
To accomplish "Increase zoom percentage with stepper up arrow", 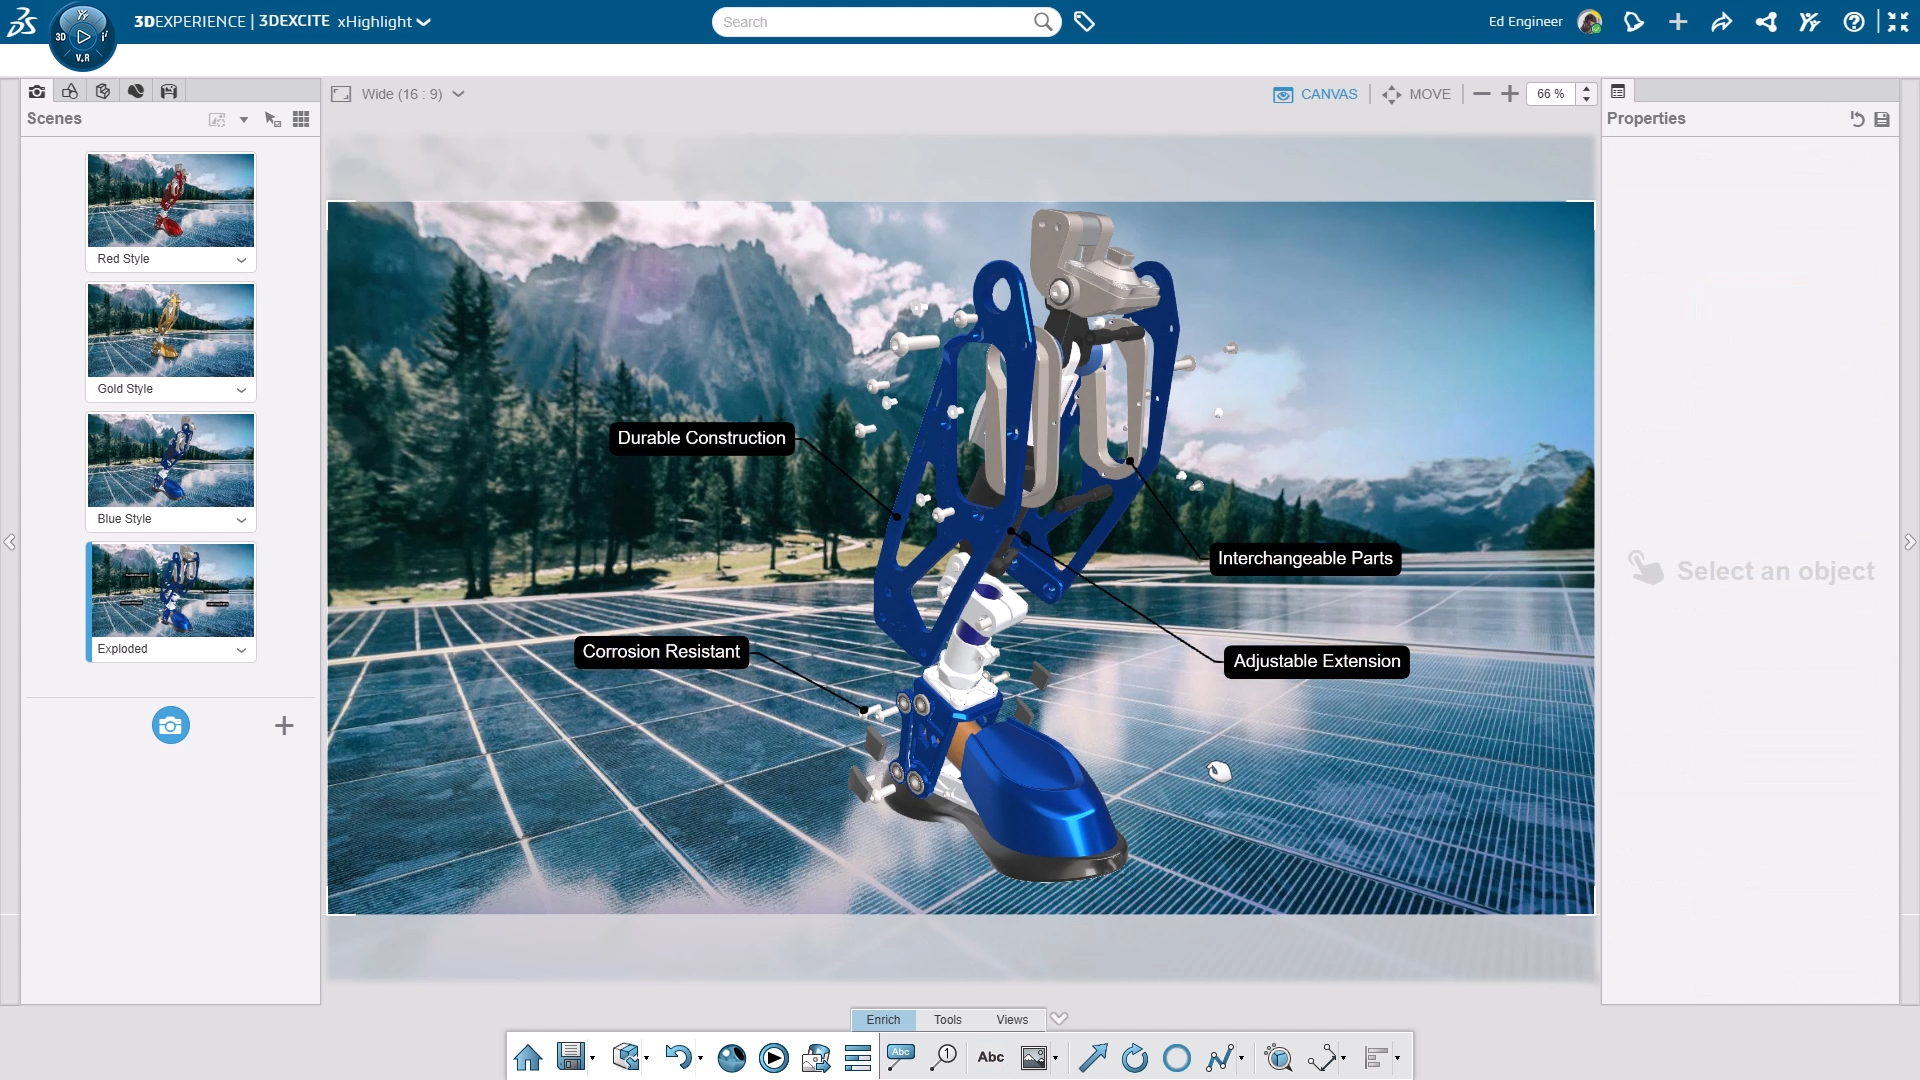I will tap(1586, 88).
